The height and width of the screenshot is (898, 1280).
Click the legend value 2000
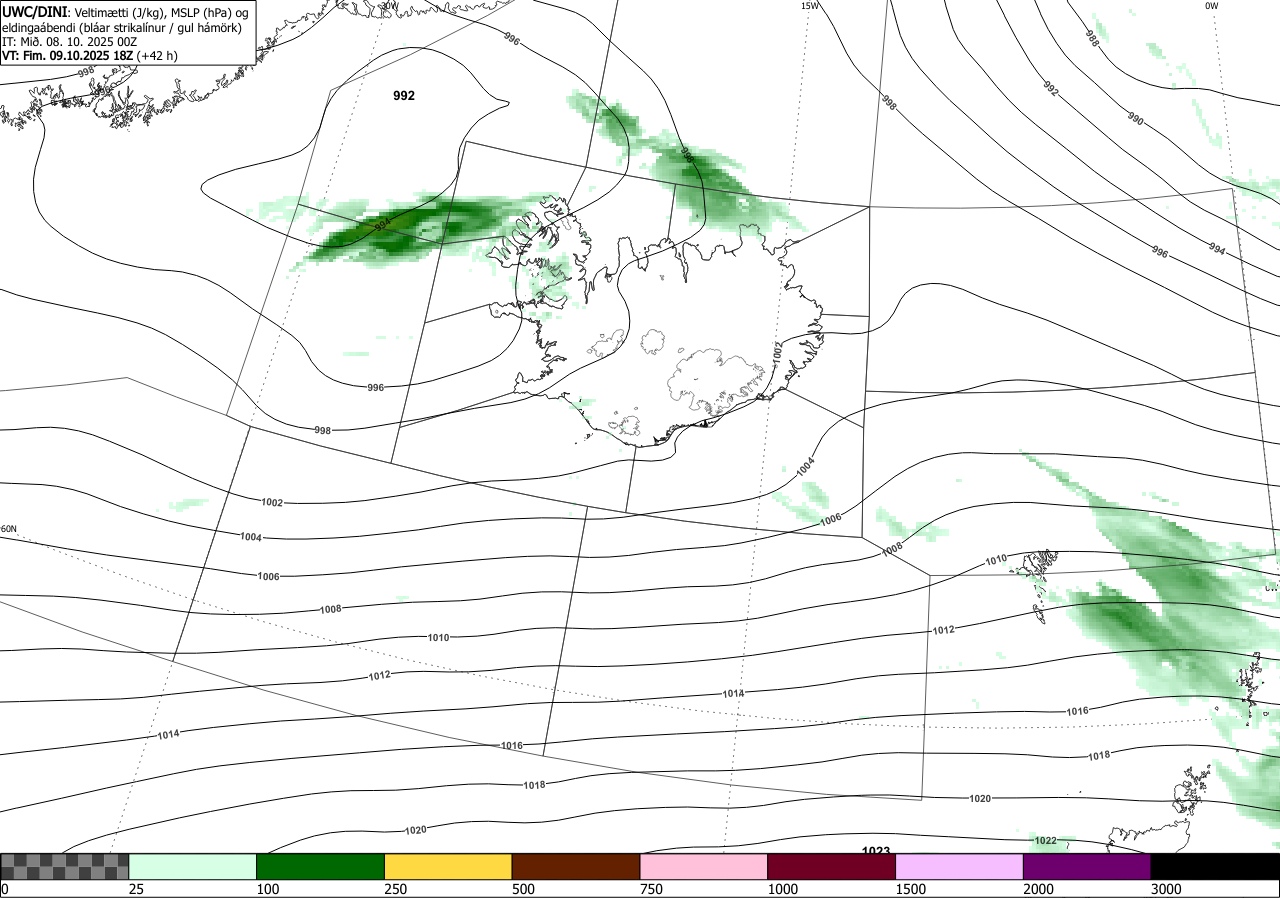pyautogui.click(x=1039, y=889)
